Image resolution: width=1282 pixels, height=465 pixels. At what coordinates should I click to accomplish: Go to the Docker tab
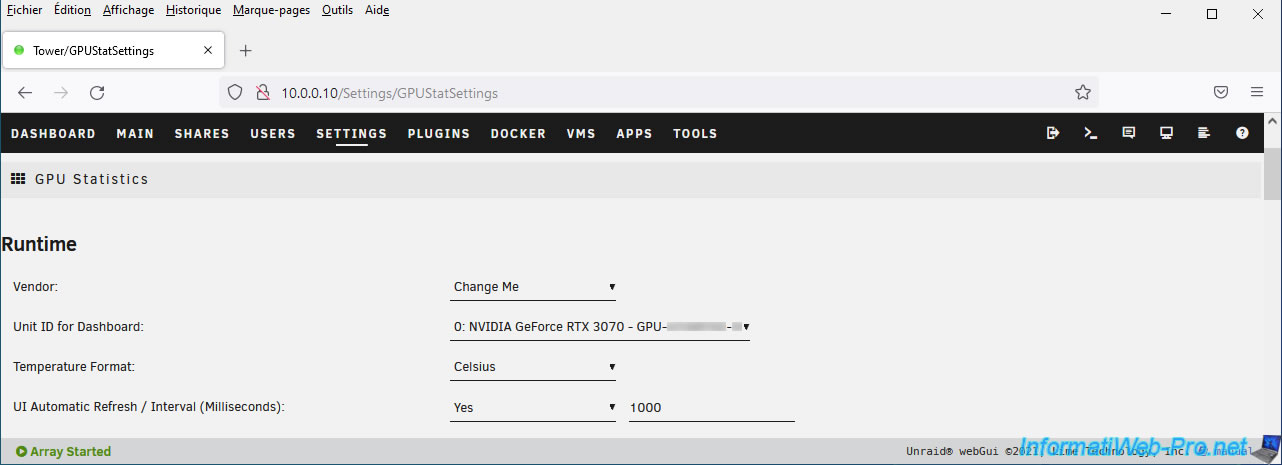[518, 134]
